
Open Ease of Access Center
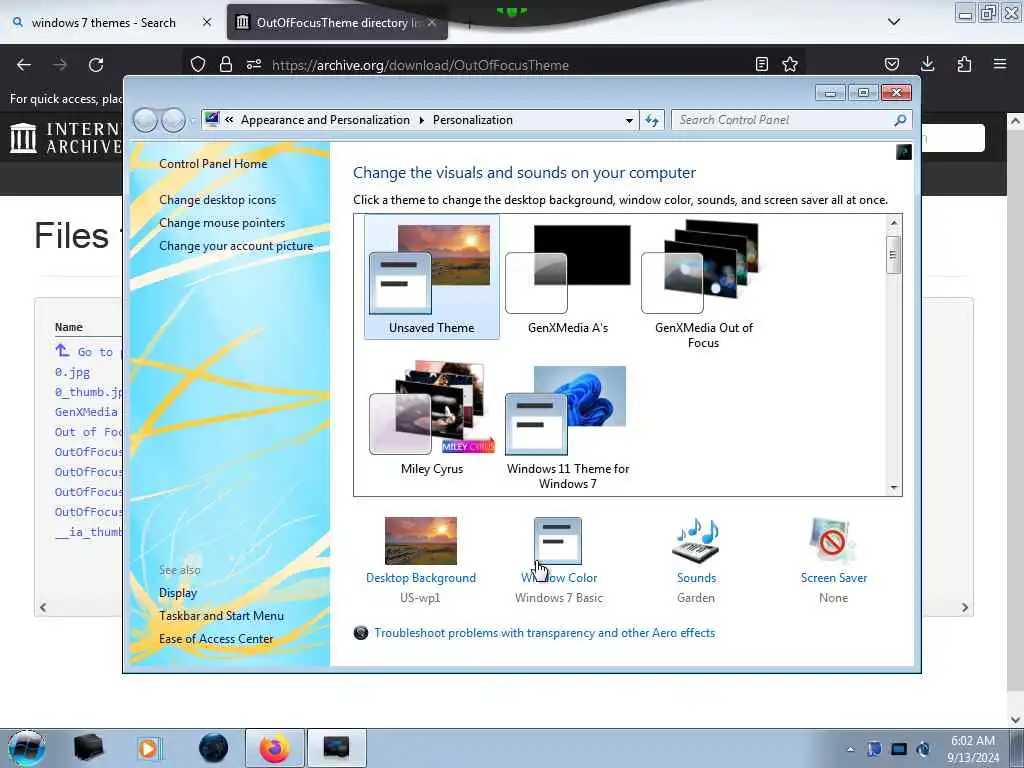(x=216, y=639)
